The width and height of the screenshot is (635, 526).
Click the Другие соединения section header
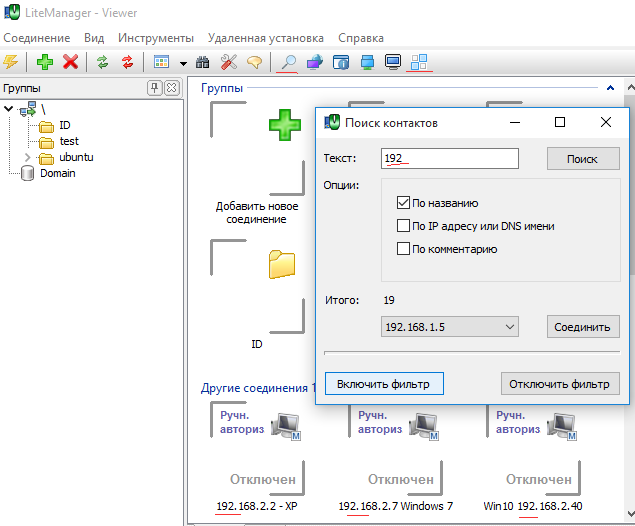click(258, 388)
